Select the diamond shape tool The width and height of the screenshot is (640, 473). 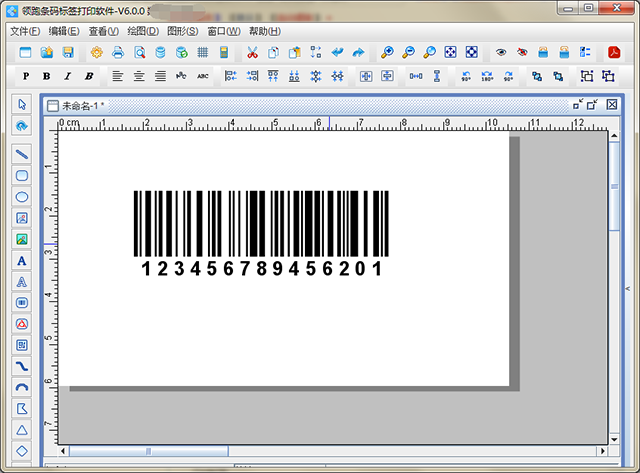(22, 451)
